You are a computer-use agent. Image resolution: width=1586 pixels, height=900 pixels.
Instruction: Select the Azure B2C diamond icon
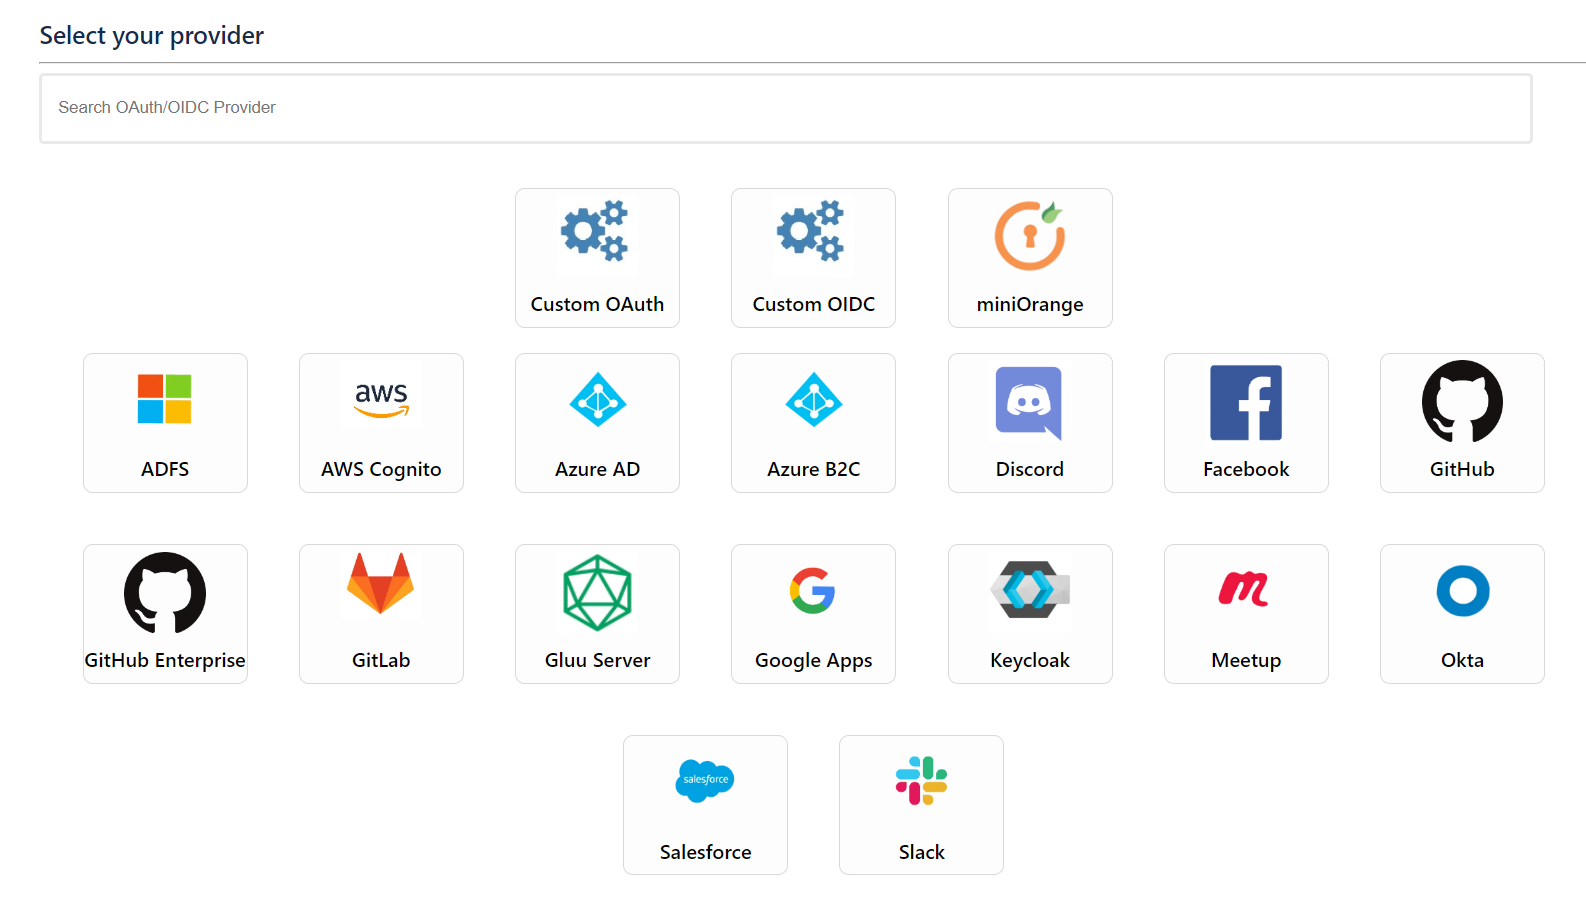(x=813, y=400)
